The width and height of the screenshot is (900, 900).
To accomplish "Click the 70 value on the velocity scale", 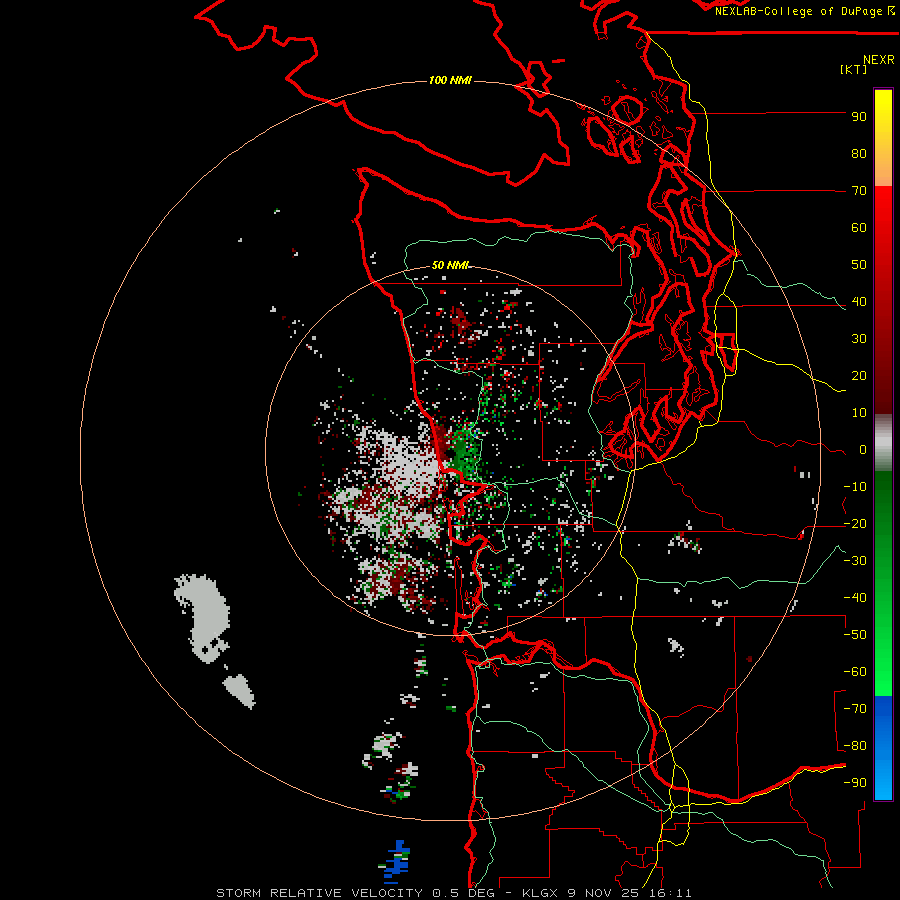I will [x=859, y=191].
